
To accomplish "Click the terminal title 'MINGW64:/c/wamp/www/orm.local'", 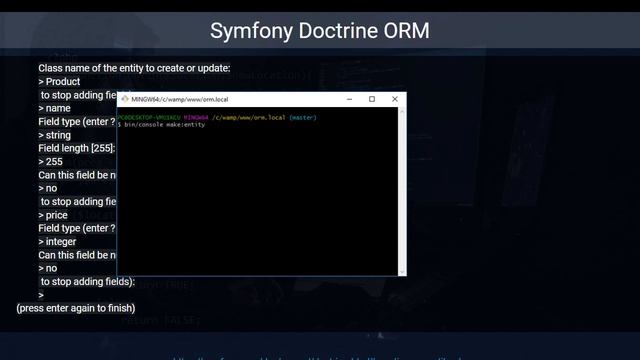I will 180,99.
